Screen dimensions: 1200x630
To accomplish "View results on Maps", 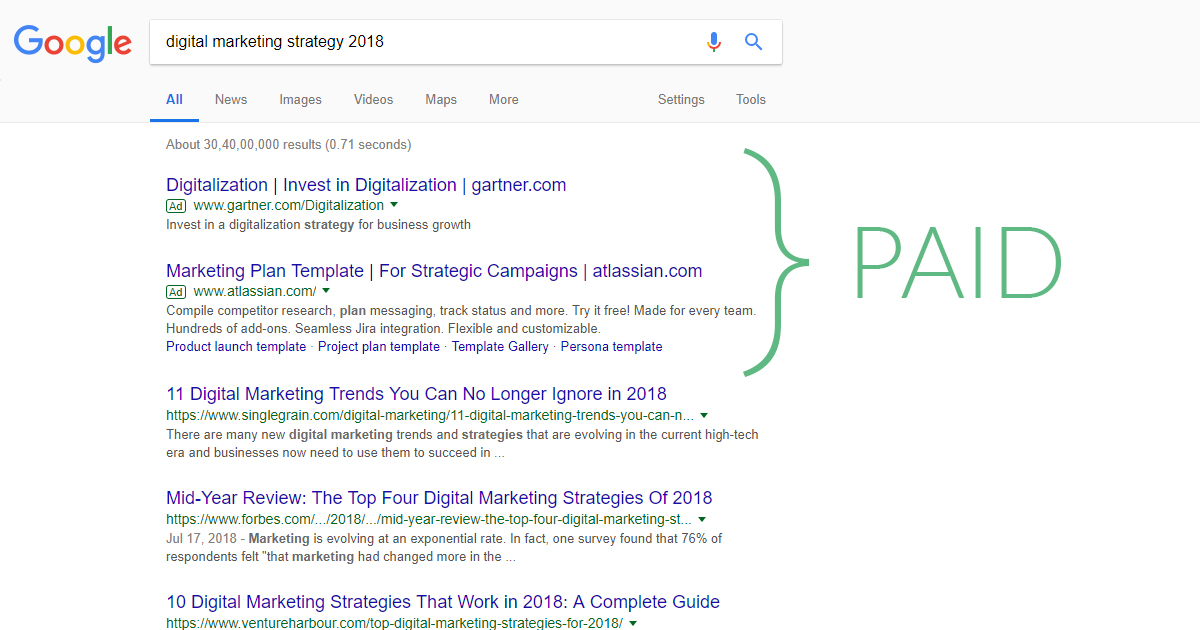I will 440,99.
